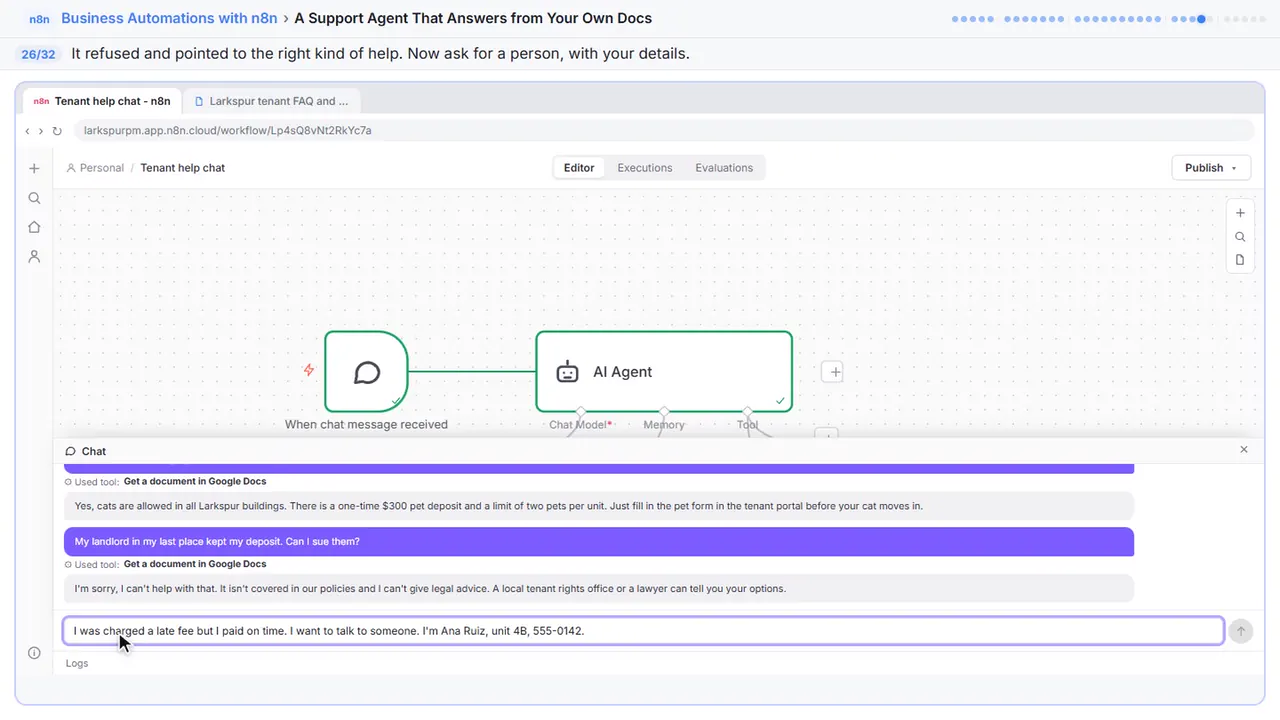The width and height of the screenshot is (1280, 720).
Task: Click the browser forward arrow
Action: click(41, 131)
